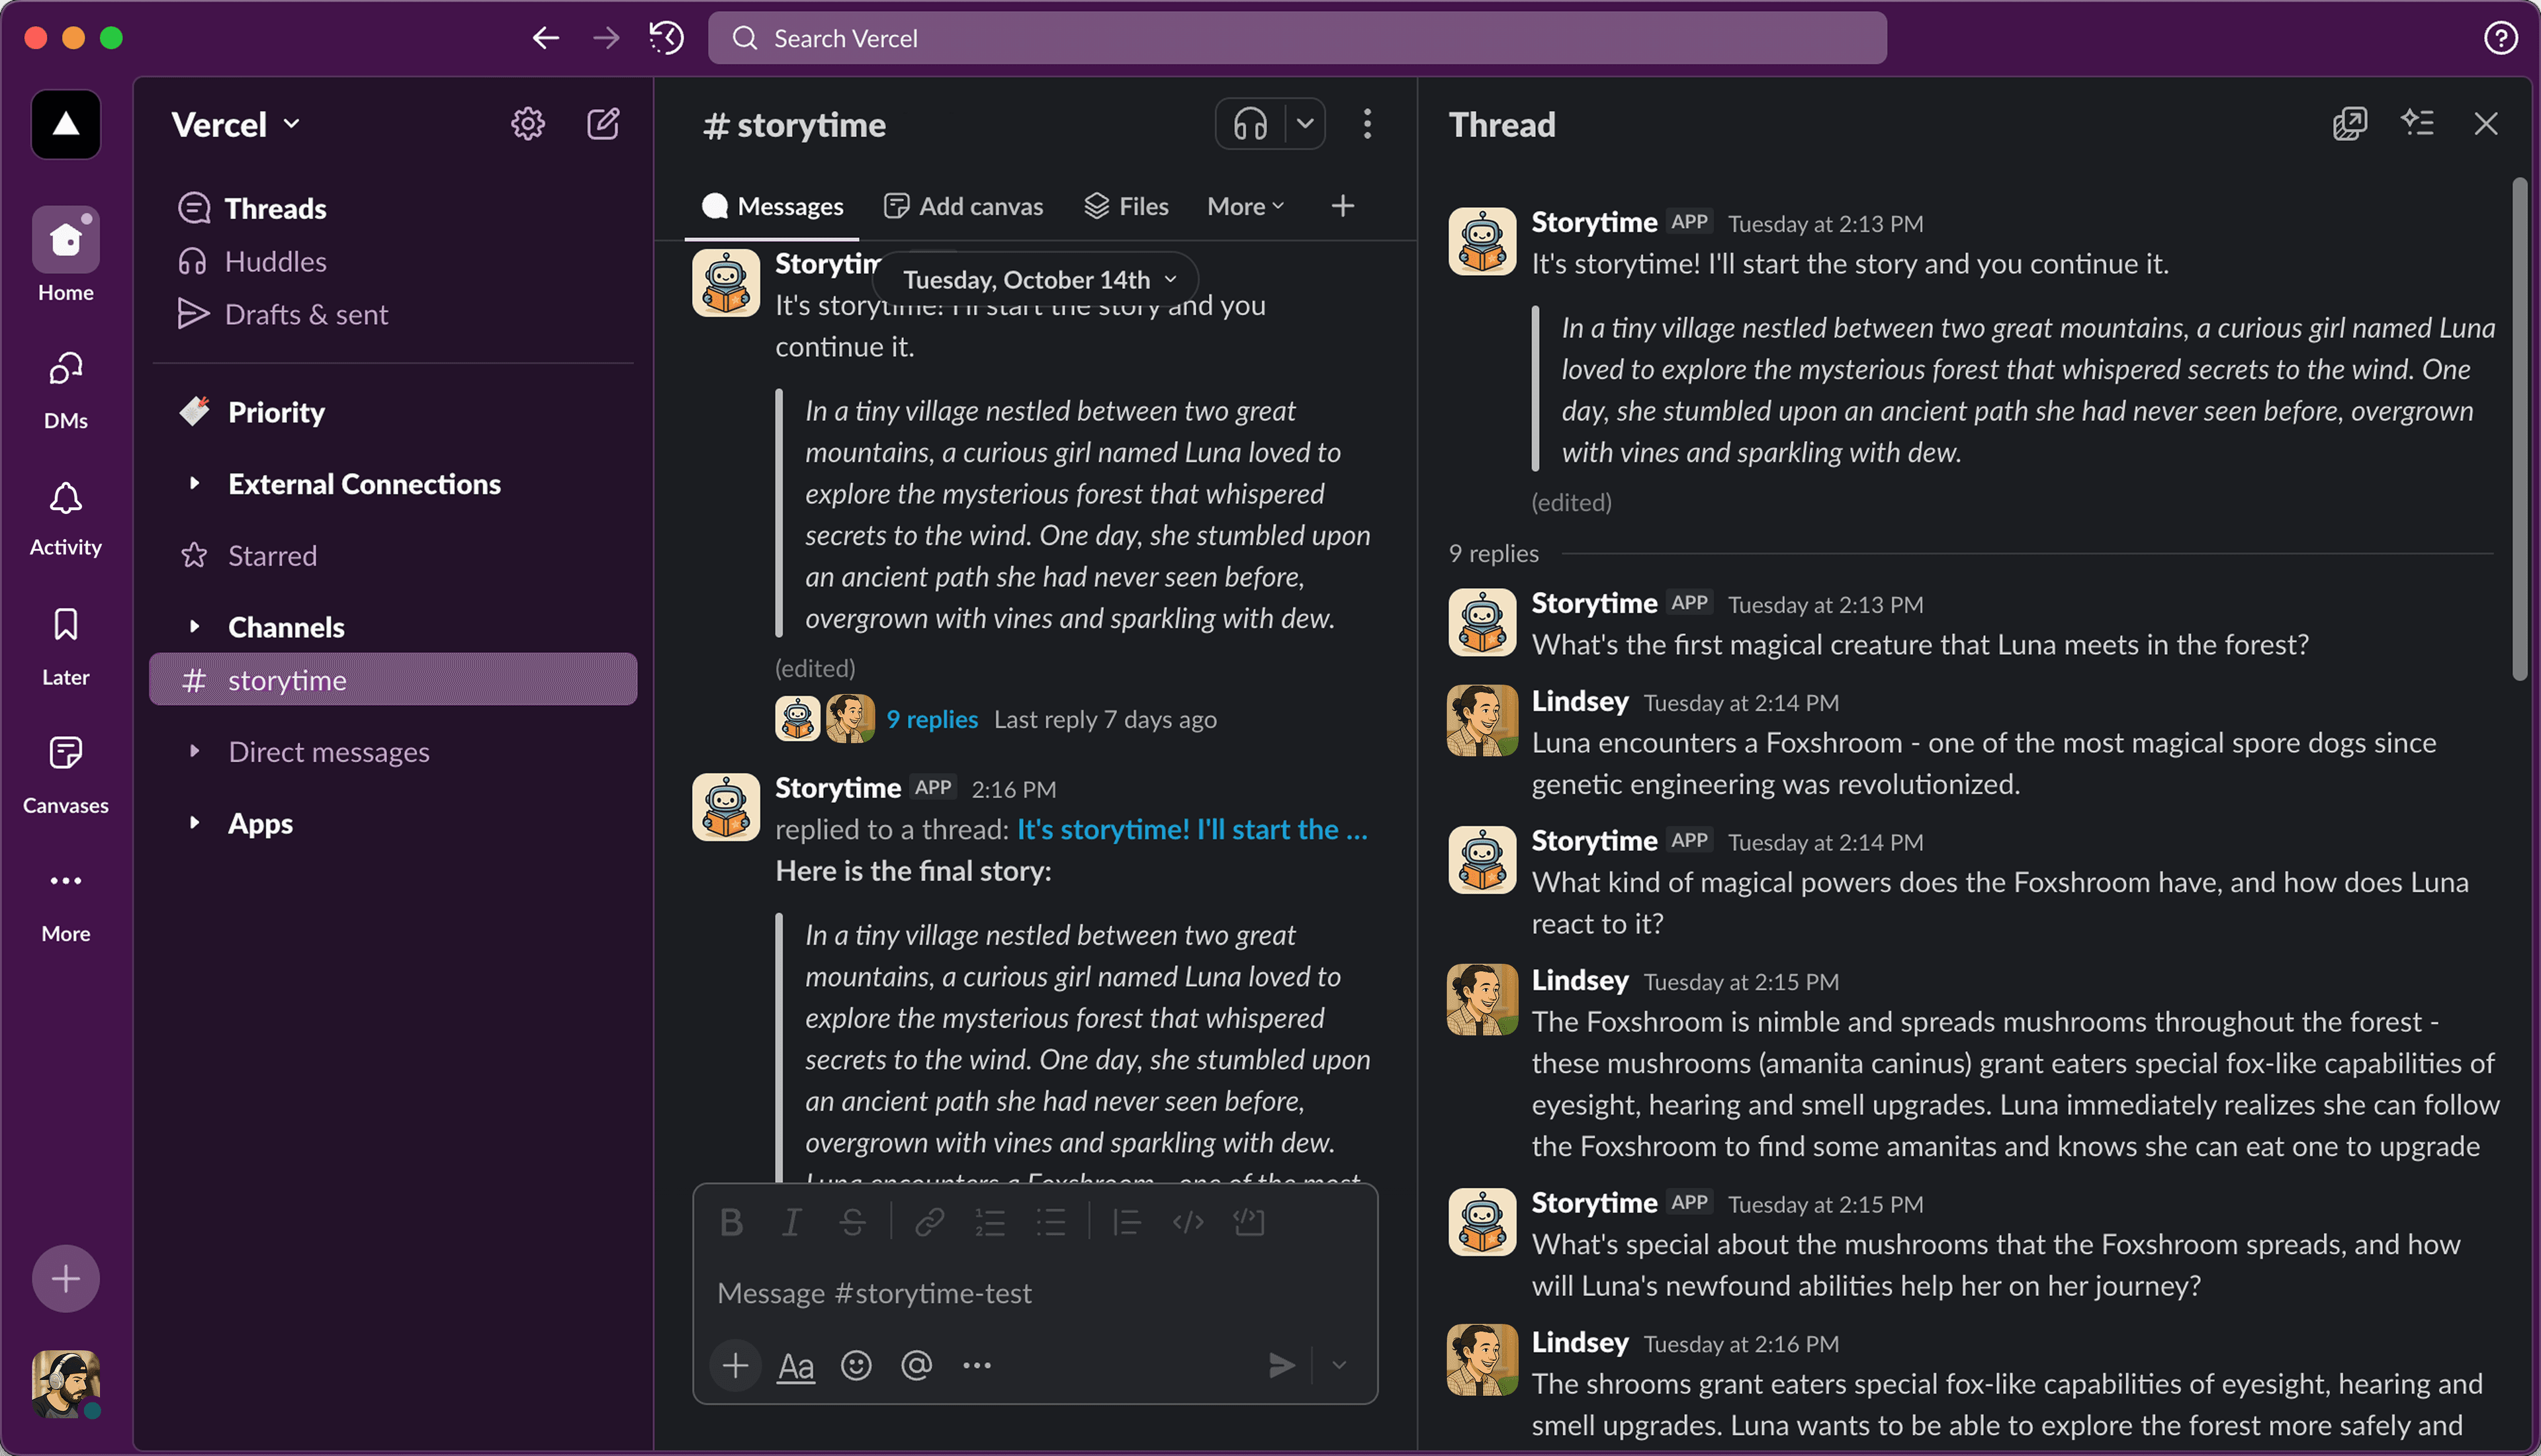Toggle bold formatting in composer
The image size is (2541, 1456).
pyautogui.click(x=731, y=1222)
